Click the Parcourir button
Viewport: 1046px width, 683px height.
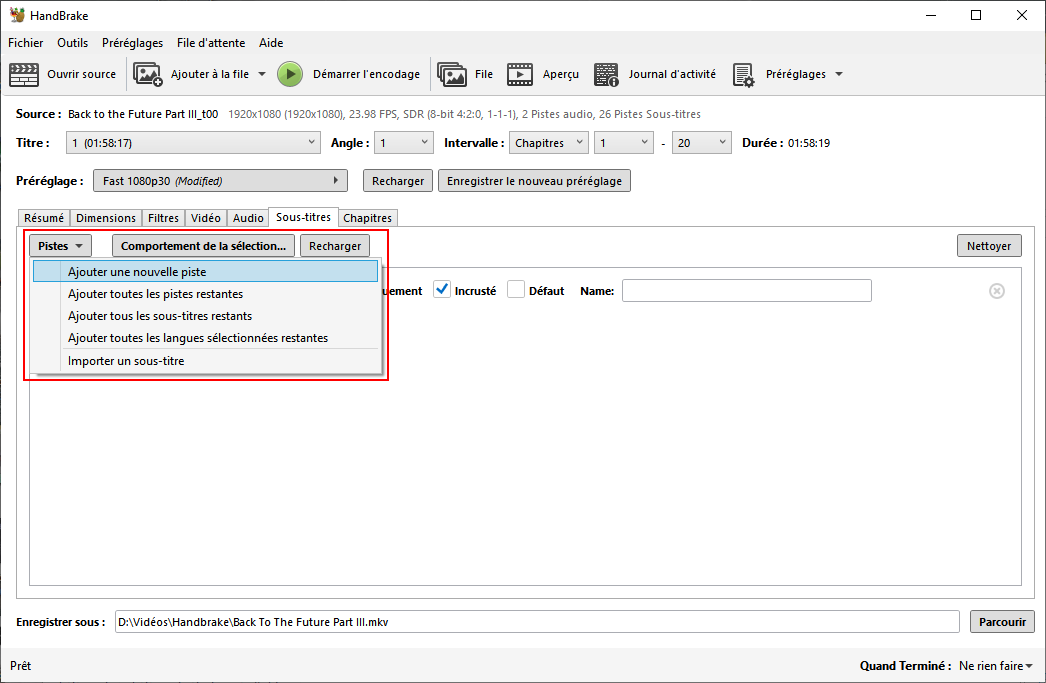coord(1002,622)
